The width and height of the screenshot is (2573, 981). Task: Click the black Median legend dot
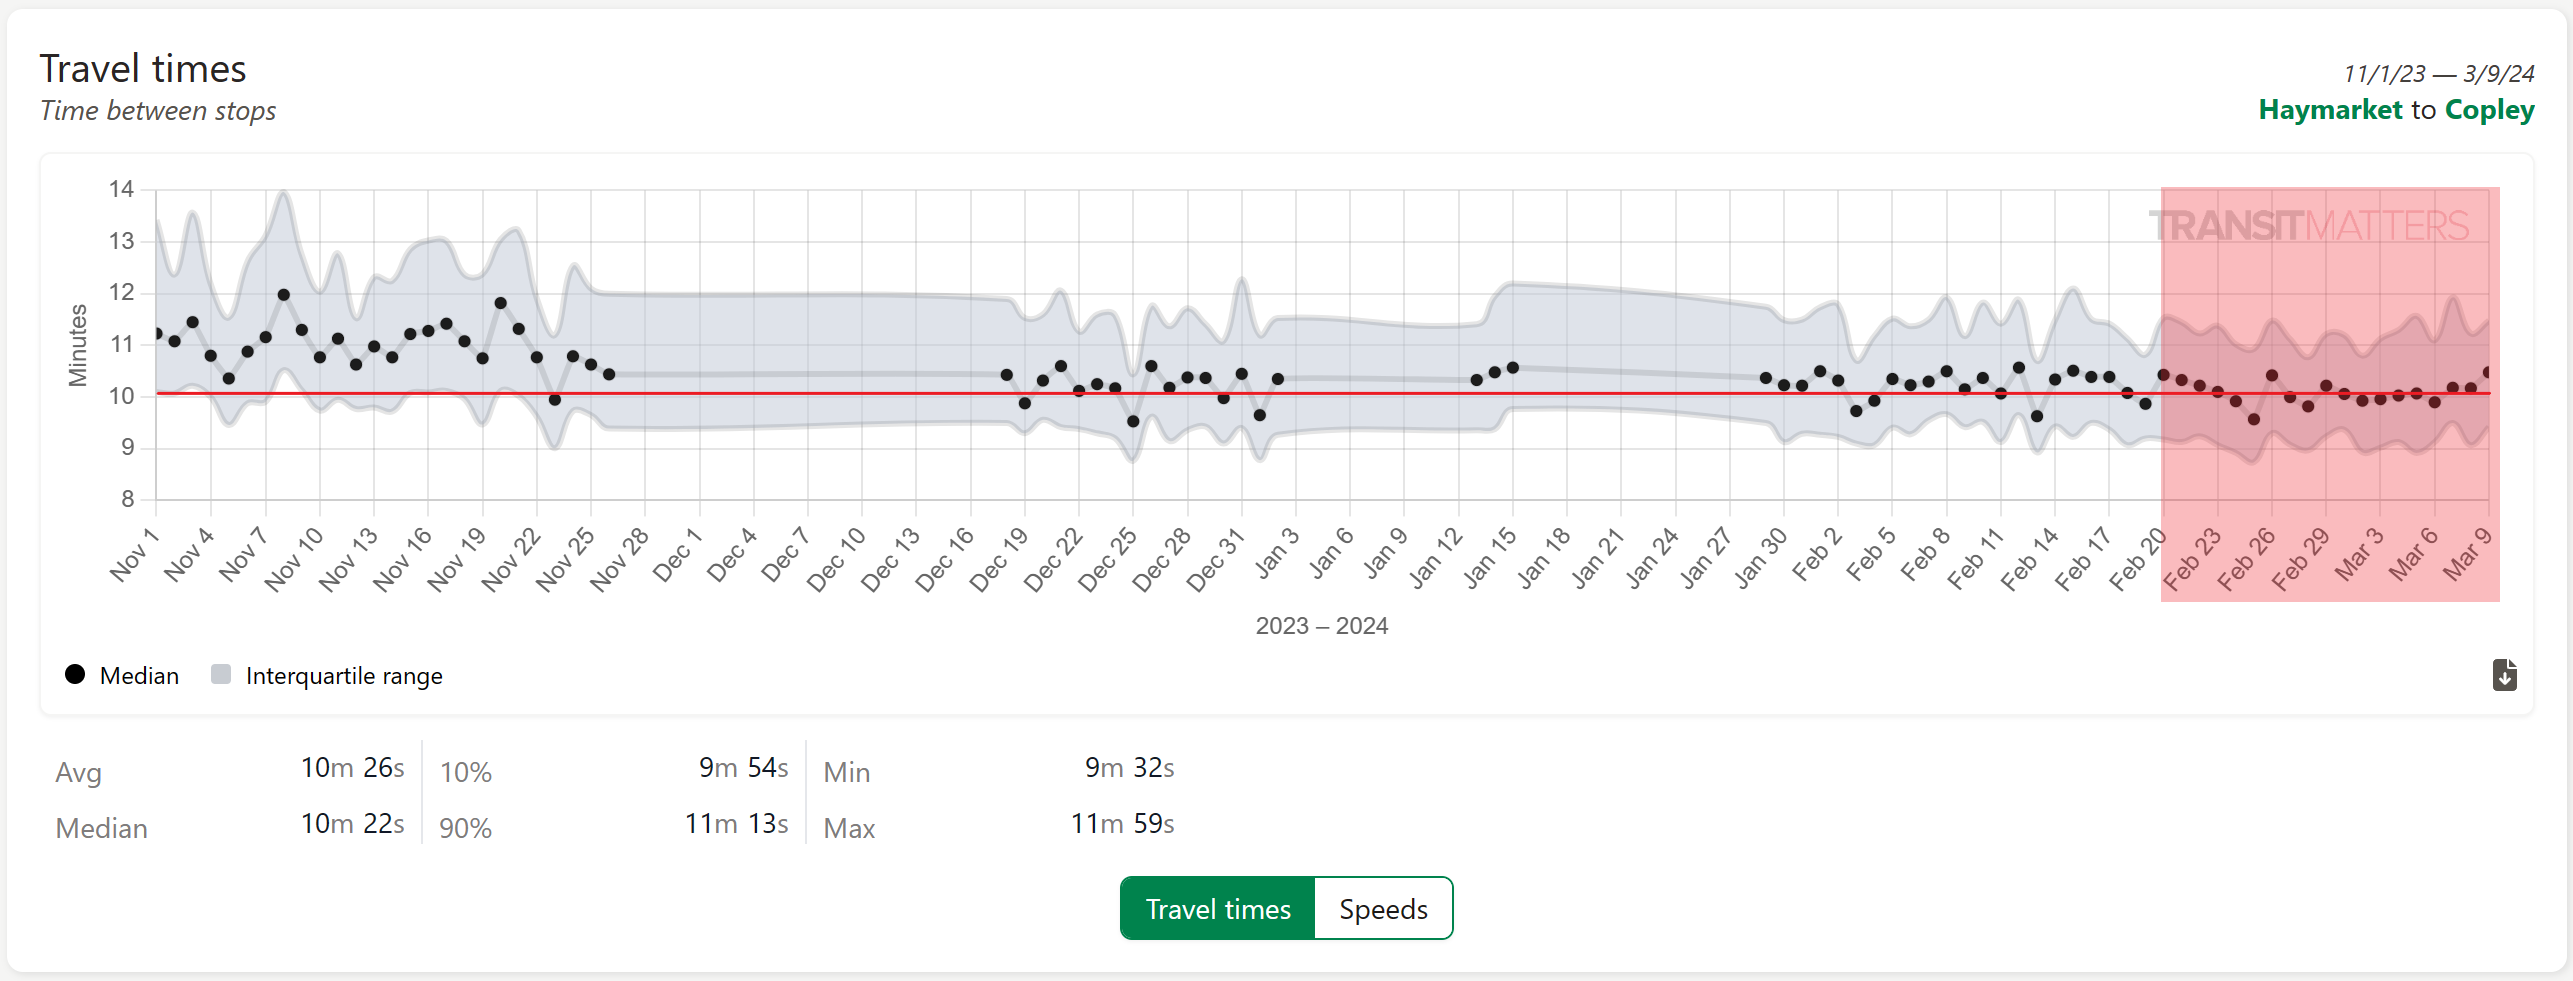click(75, 675)
